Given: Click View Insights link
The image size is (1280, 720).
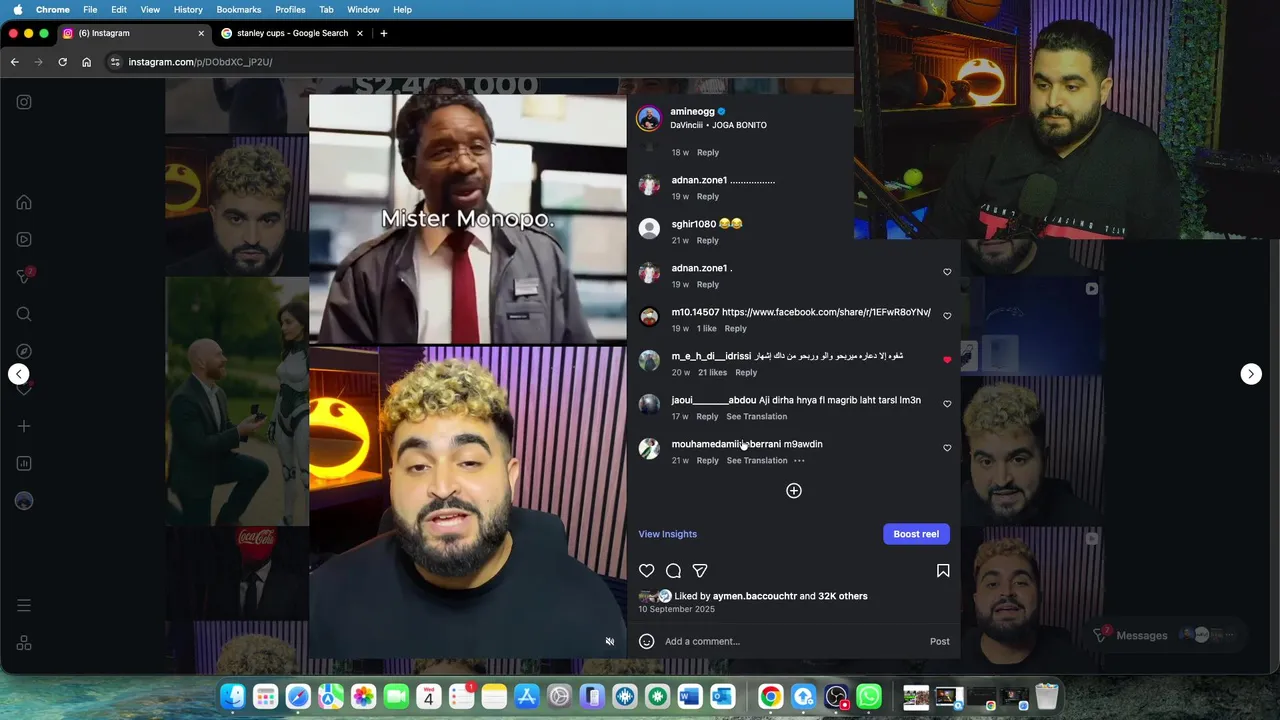Looking at the screenshot, I should [668, 534].
